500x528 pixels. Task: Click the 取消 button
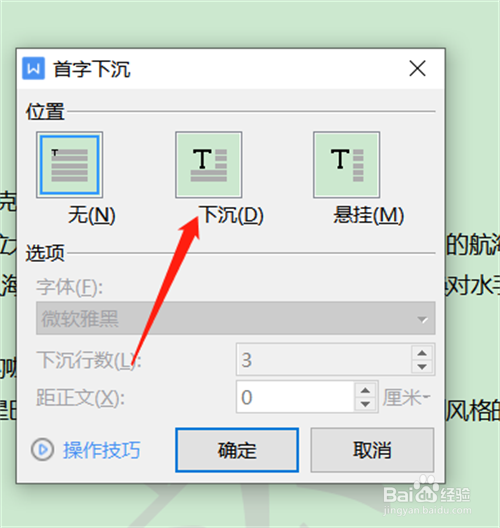[372, 450]
